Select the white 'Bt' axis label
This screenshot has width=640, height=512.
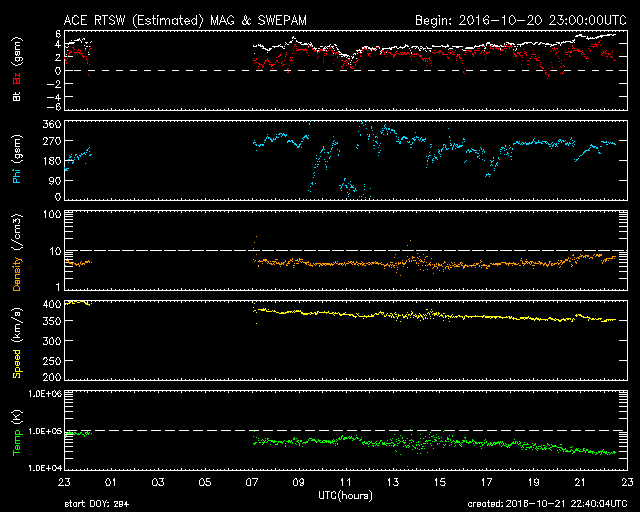(x=17, y=96)
